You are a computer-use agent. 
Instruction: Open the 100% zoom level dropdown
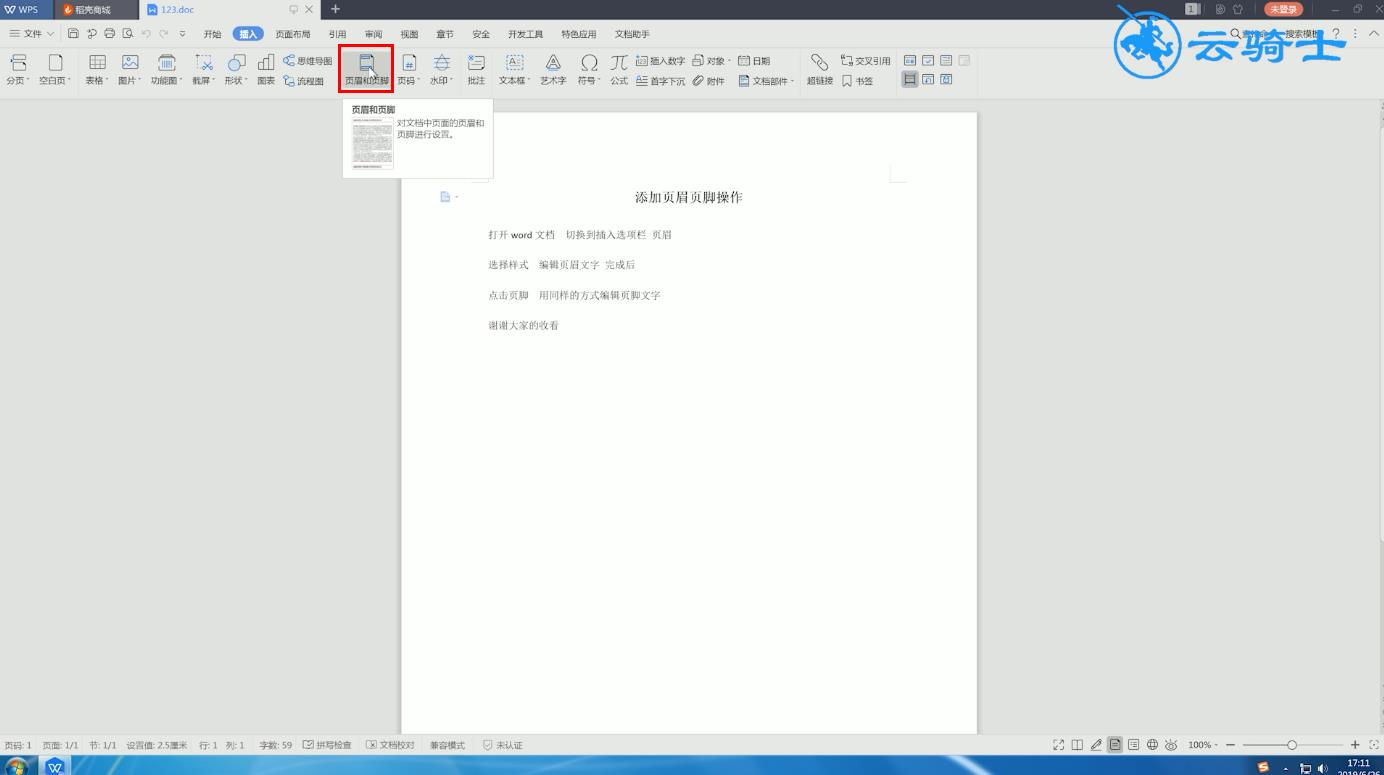click(x=1203, y=745)
